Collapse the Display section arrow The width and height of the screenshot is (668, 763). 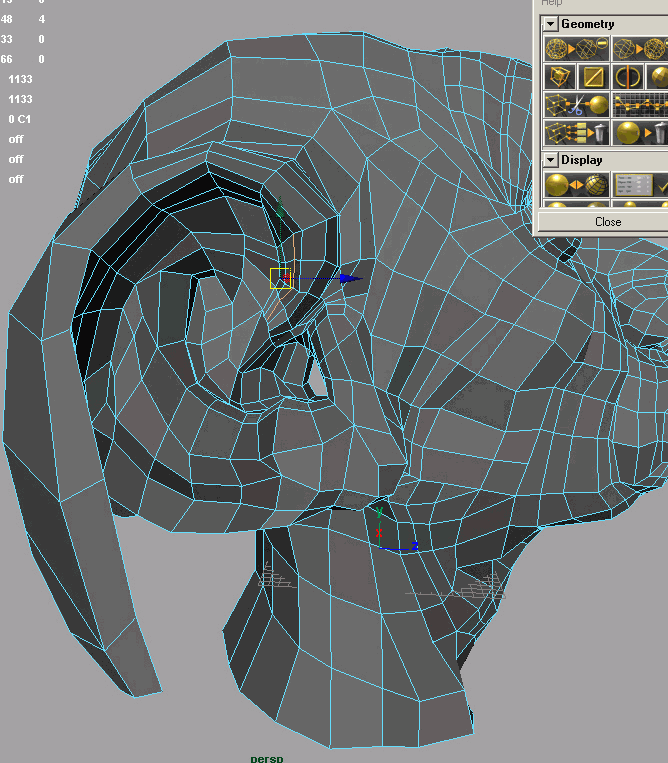coord(550,160)
